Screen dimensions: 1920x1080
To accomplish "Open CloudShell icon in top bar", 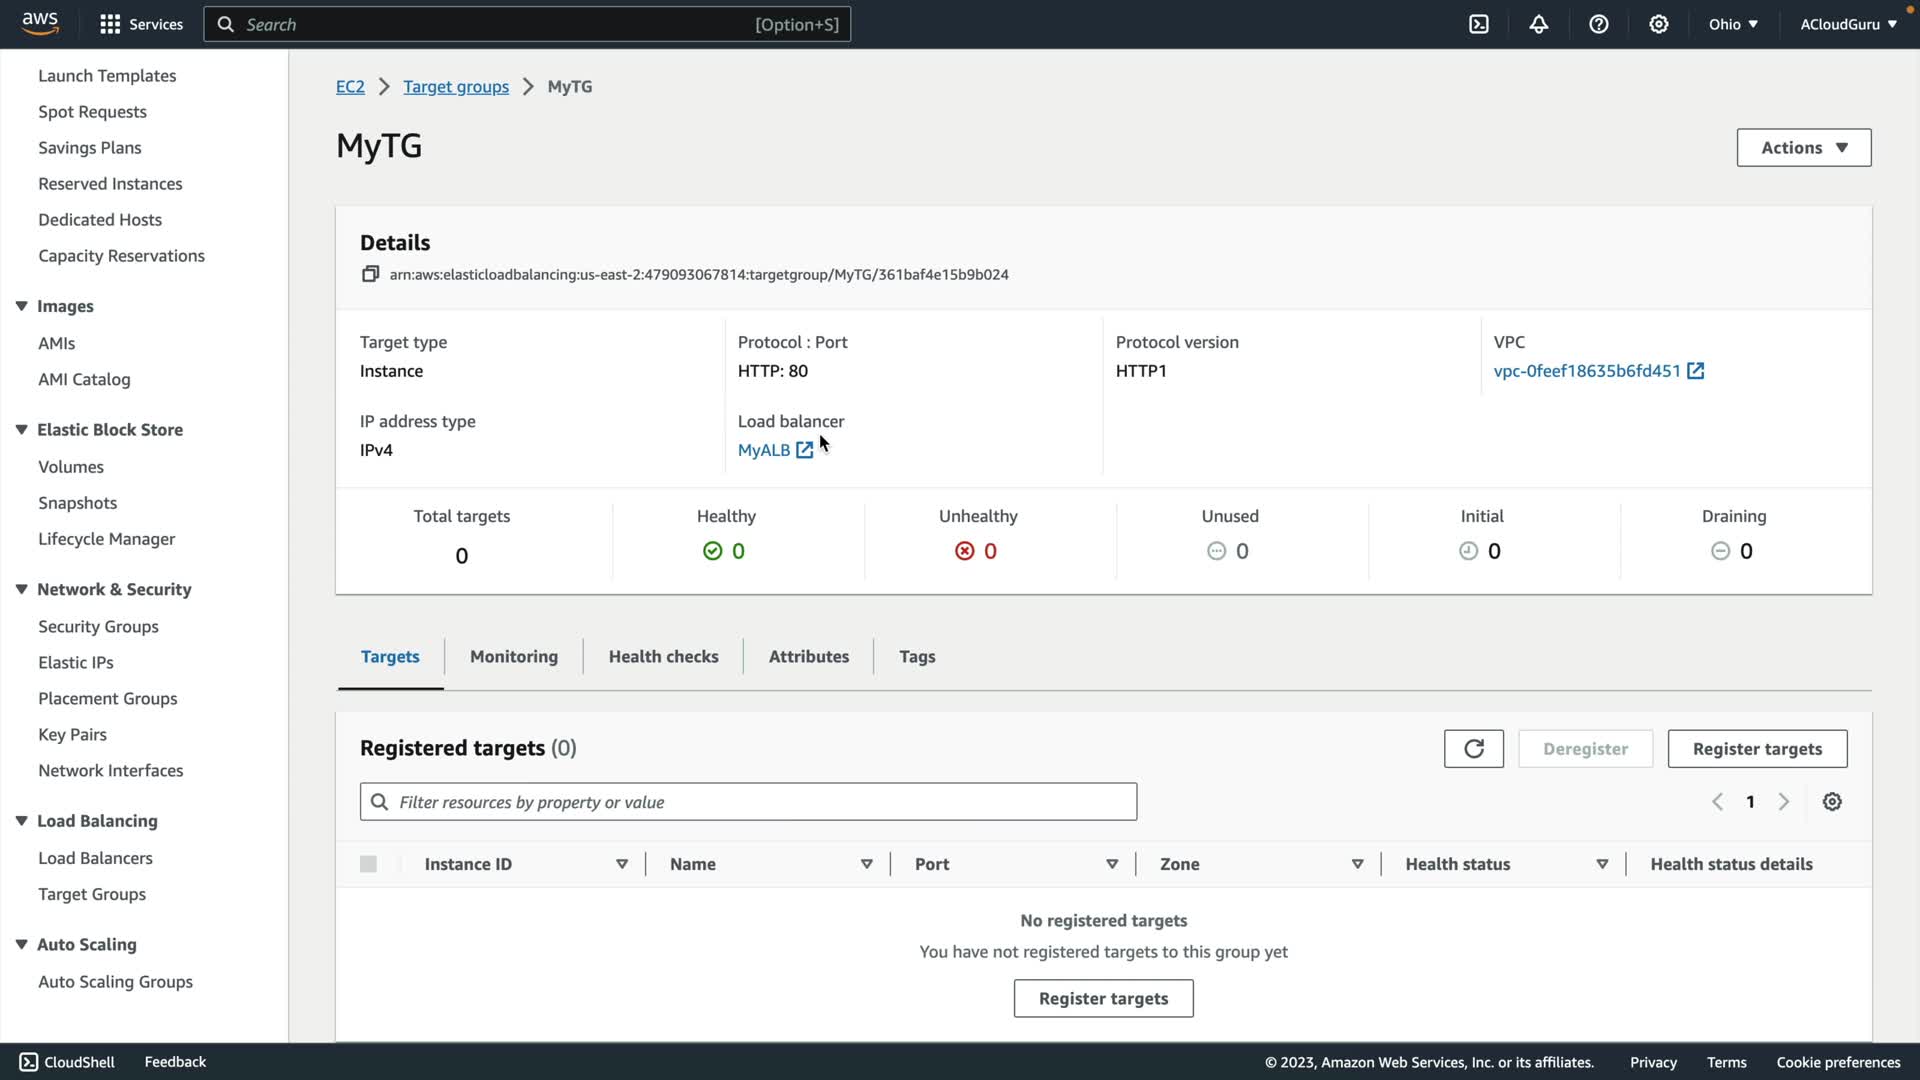I will coord(1479,24).
